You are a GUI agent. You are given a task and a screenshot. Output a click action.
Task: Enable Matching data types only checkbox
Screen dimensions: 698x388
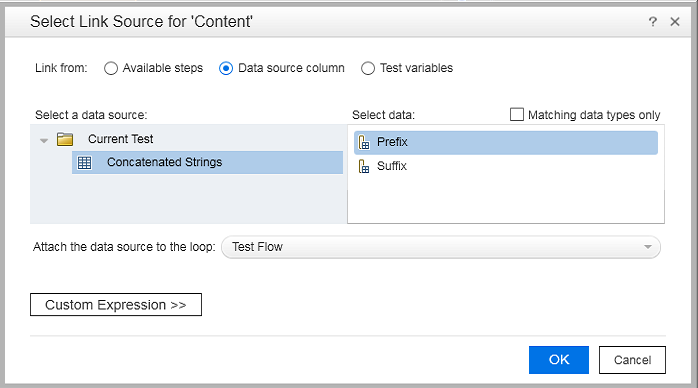click(517, 114)
